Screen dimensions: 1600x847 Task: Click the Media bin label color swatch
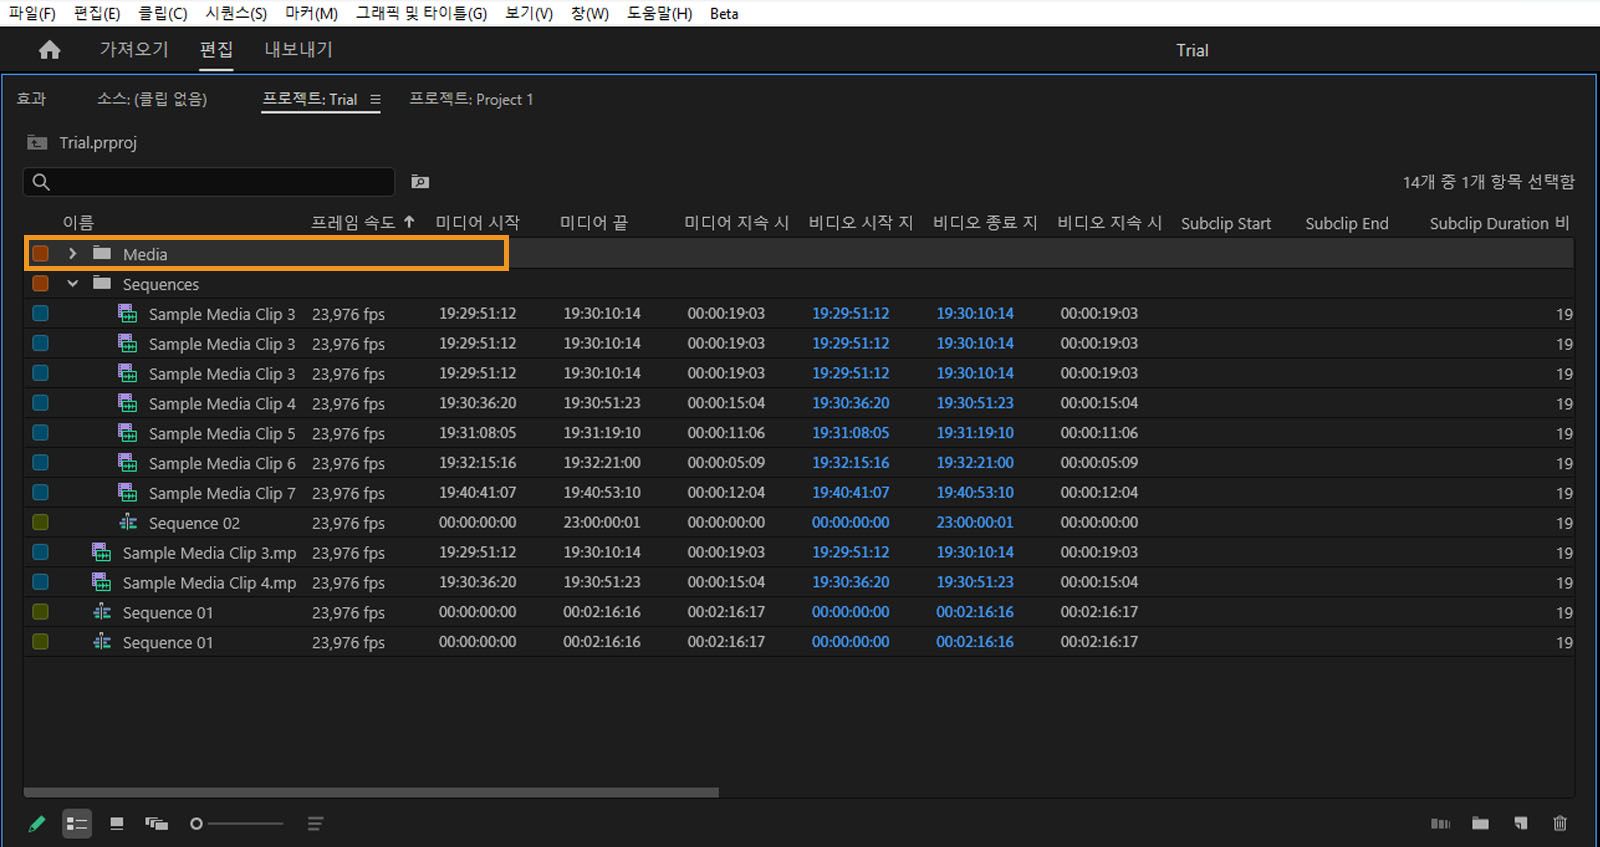click(40, 254)
